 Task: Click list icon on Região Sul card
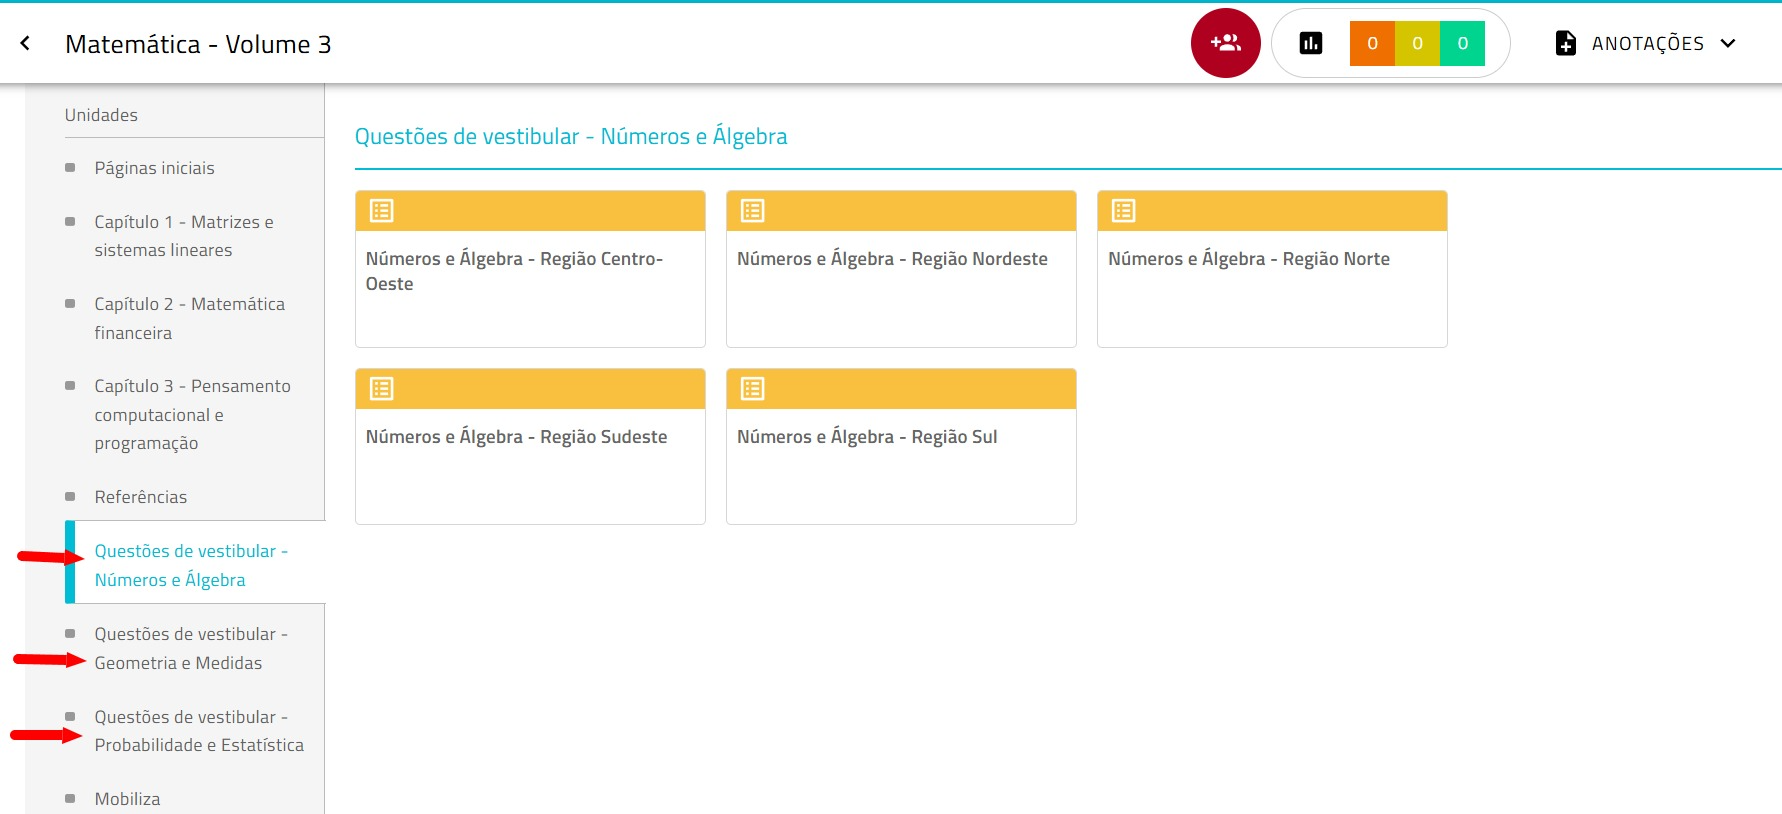(753, 389)
